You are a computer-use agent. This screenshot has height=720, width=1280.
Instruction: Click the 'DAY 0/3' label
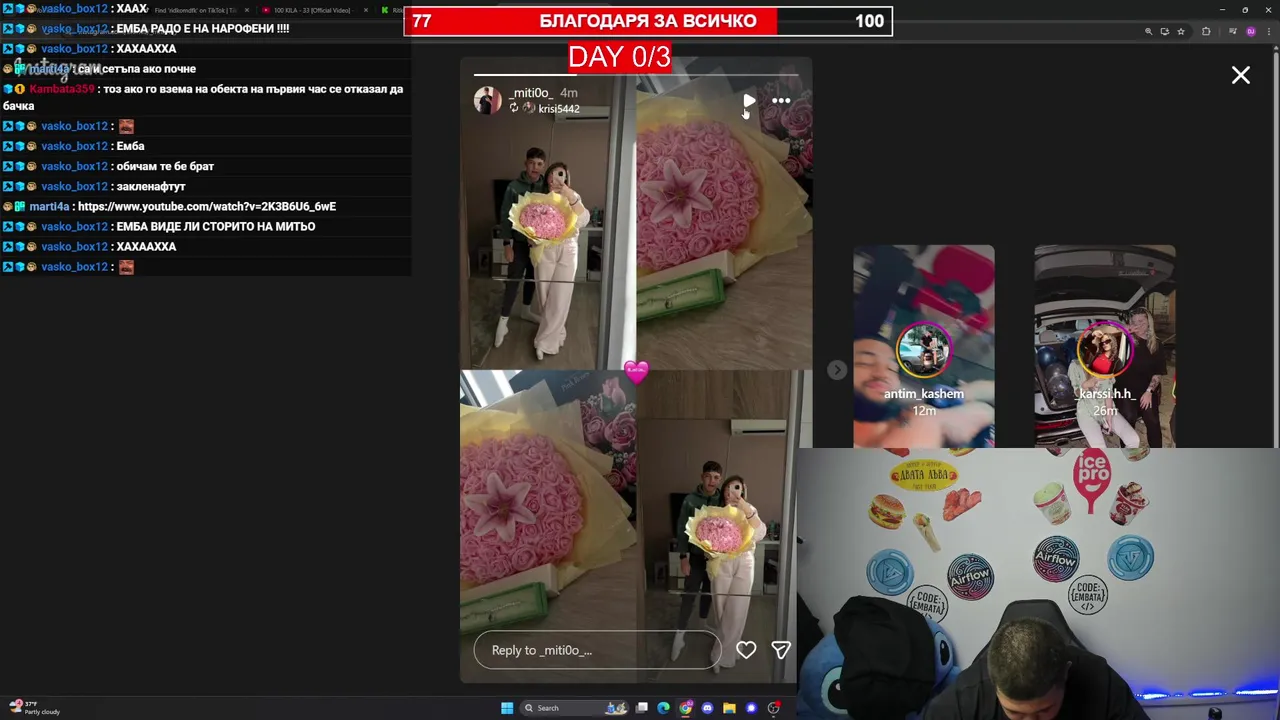(x=620, y=57)
